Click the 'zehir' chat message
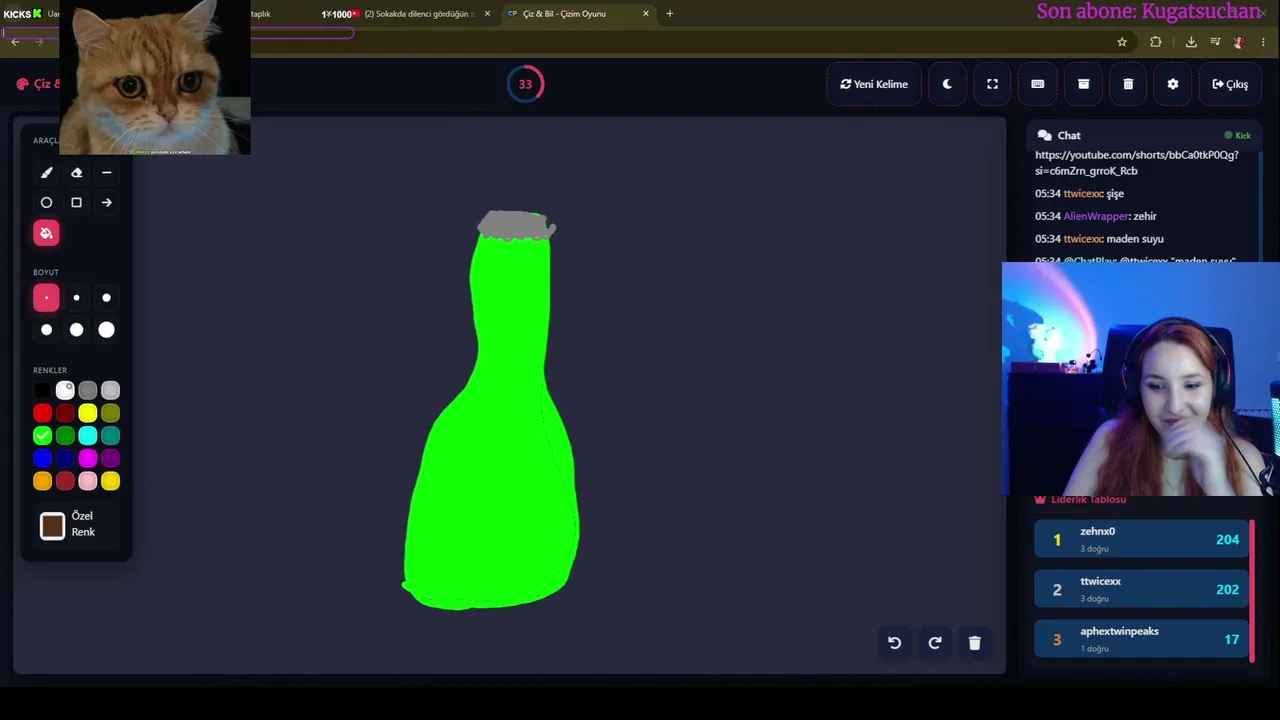1280x720 pixels. [1145, 216]
